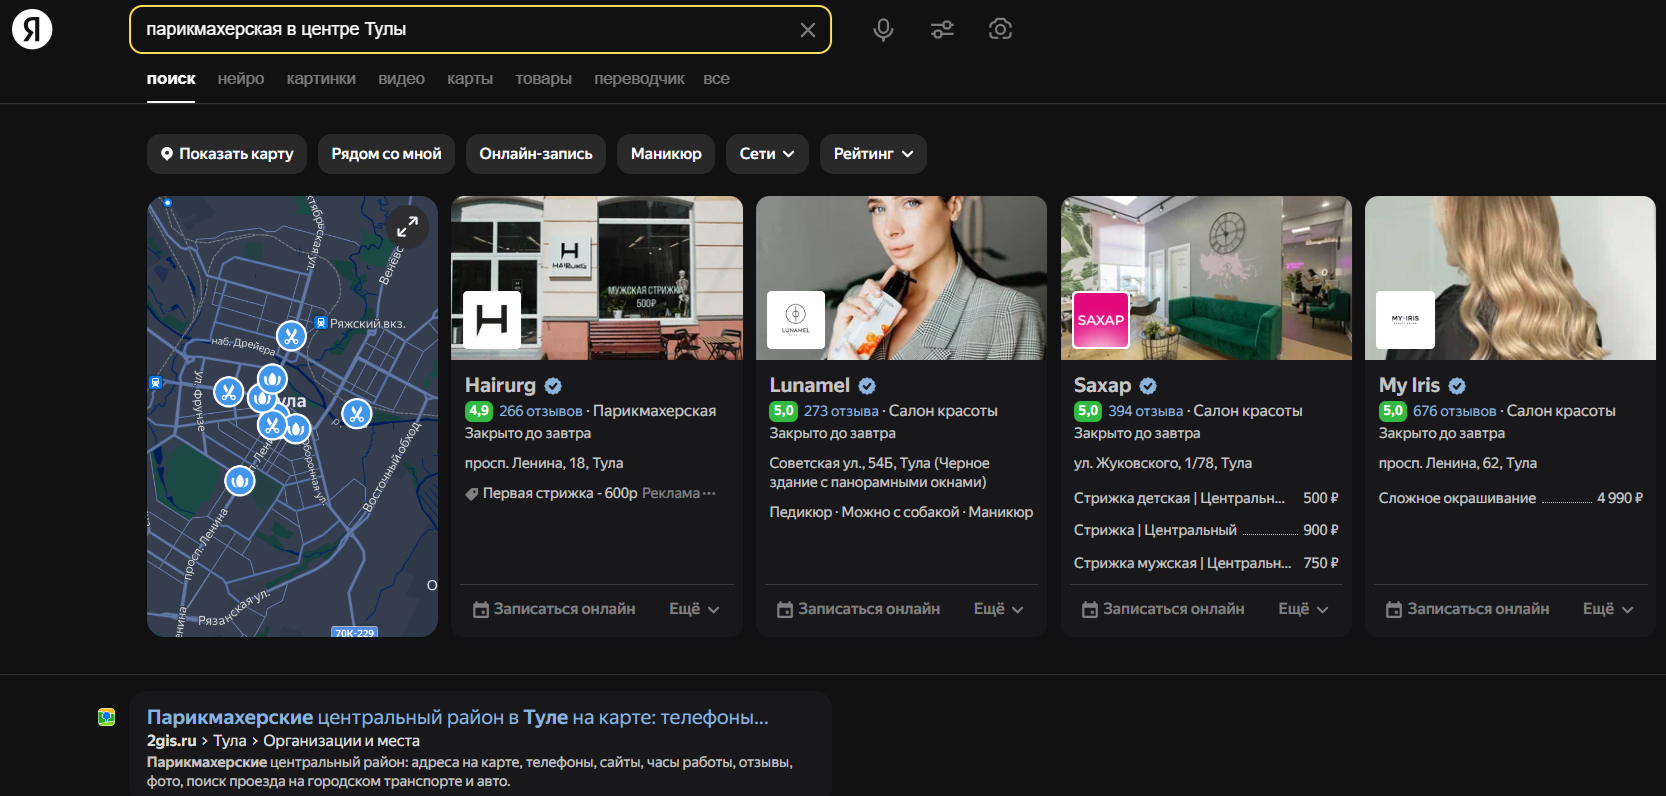The width and height of the screenshot is (1666, 796).
Task: Click the My Iris logo badge
Action: tap(1405, 320)
